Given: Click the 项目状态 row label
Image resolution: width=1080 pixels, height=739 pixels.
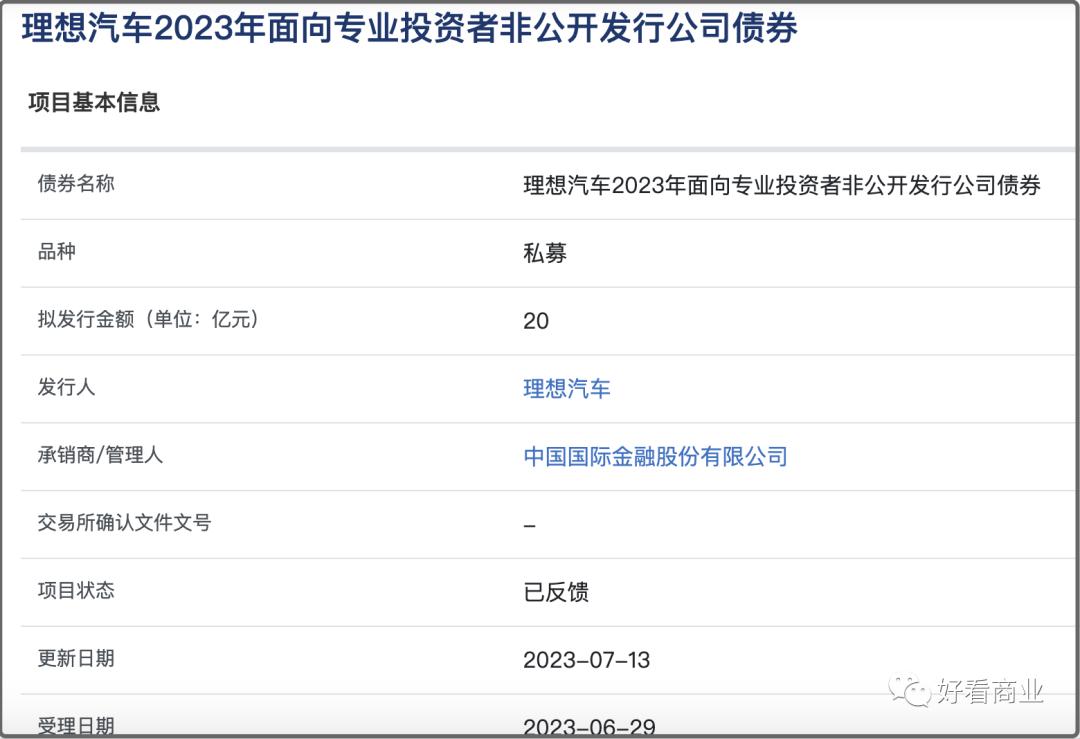Looking at the screenshot, I should click(x=76, y=590).
